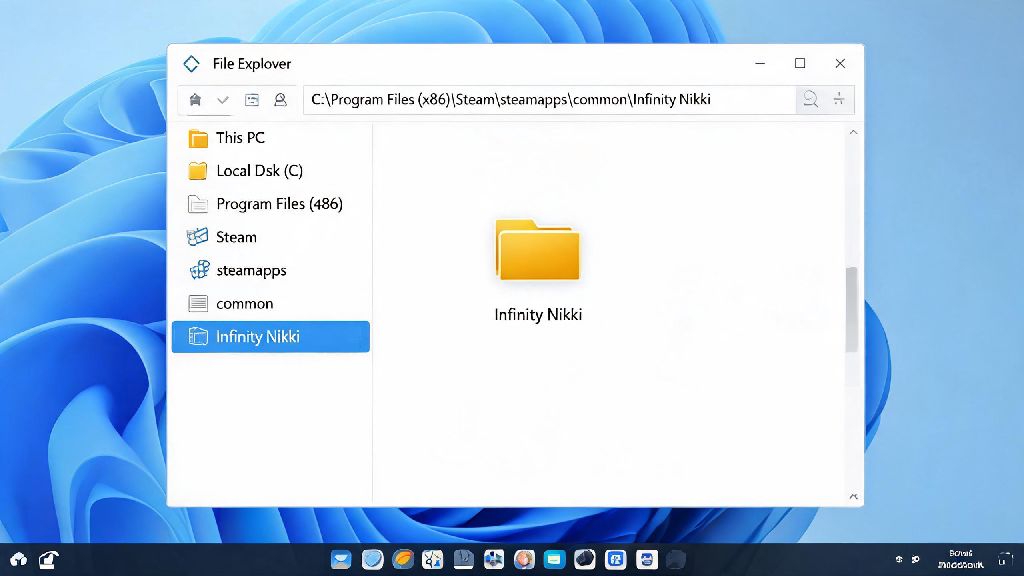Screen dimensions: 1024x576
Task: Click the home icon in the toolbar
Action: pos(195,100)
